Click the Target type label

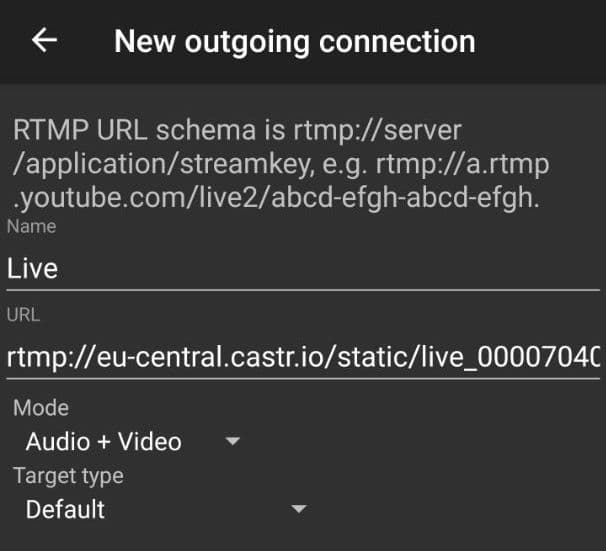point(68,476)
